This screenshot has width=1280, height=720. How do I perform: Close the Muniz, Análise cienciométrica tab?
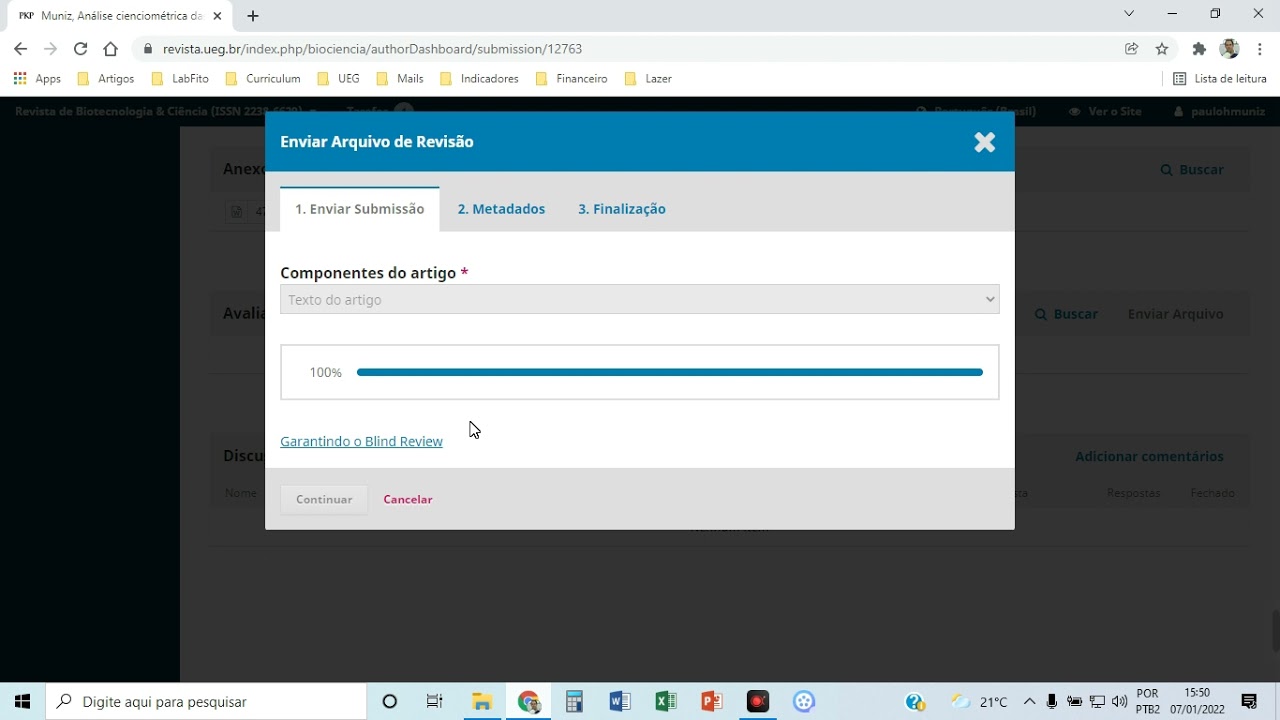tap(217, 16)
